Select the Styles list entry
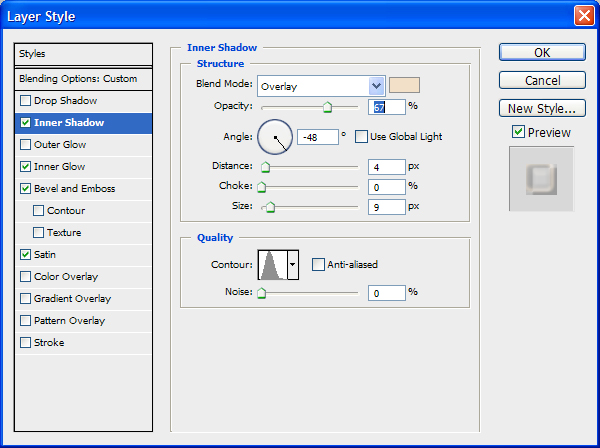The image size is (600, 448). (83, 54)
